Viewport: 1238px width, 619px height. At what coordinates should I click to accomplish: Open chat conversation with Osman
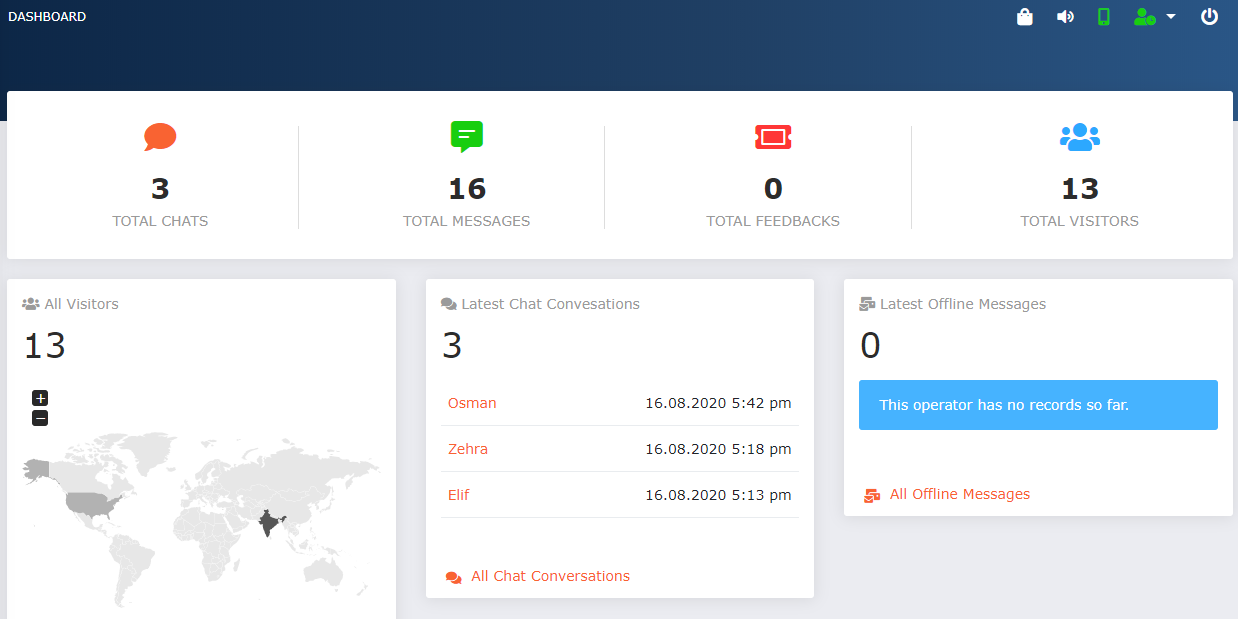[472, 403]
